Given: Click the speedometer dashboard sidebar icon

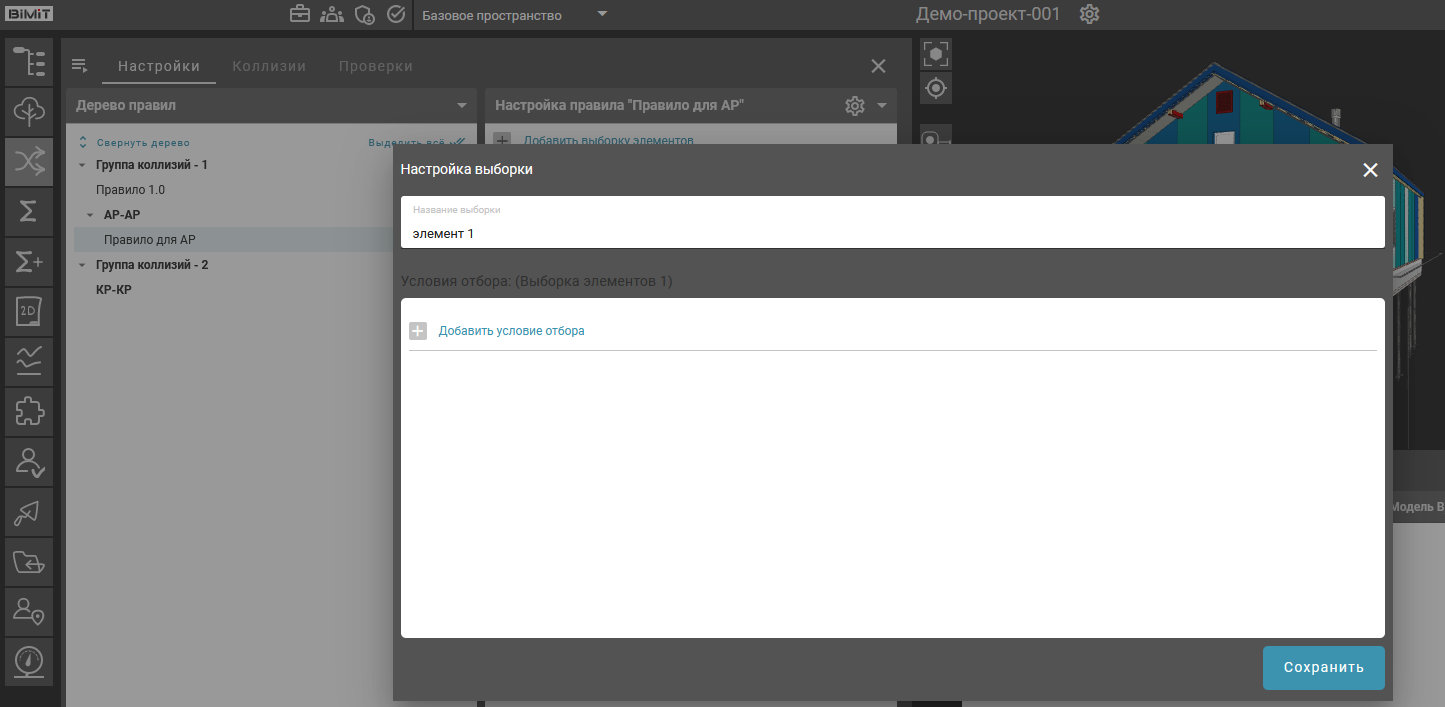Looking at the screenshot, I should coord(29,662).
